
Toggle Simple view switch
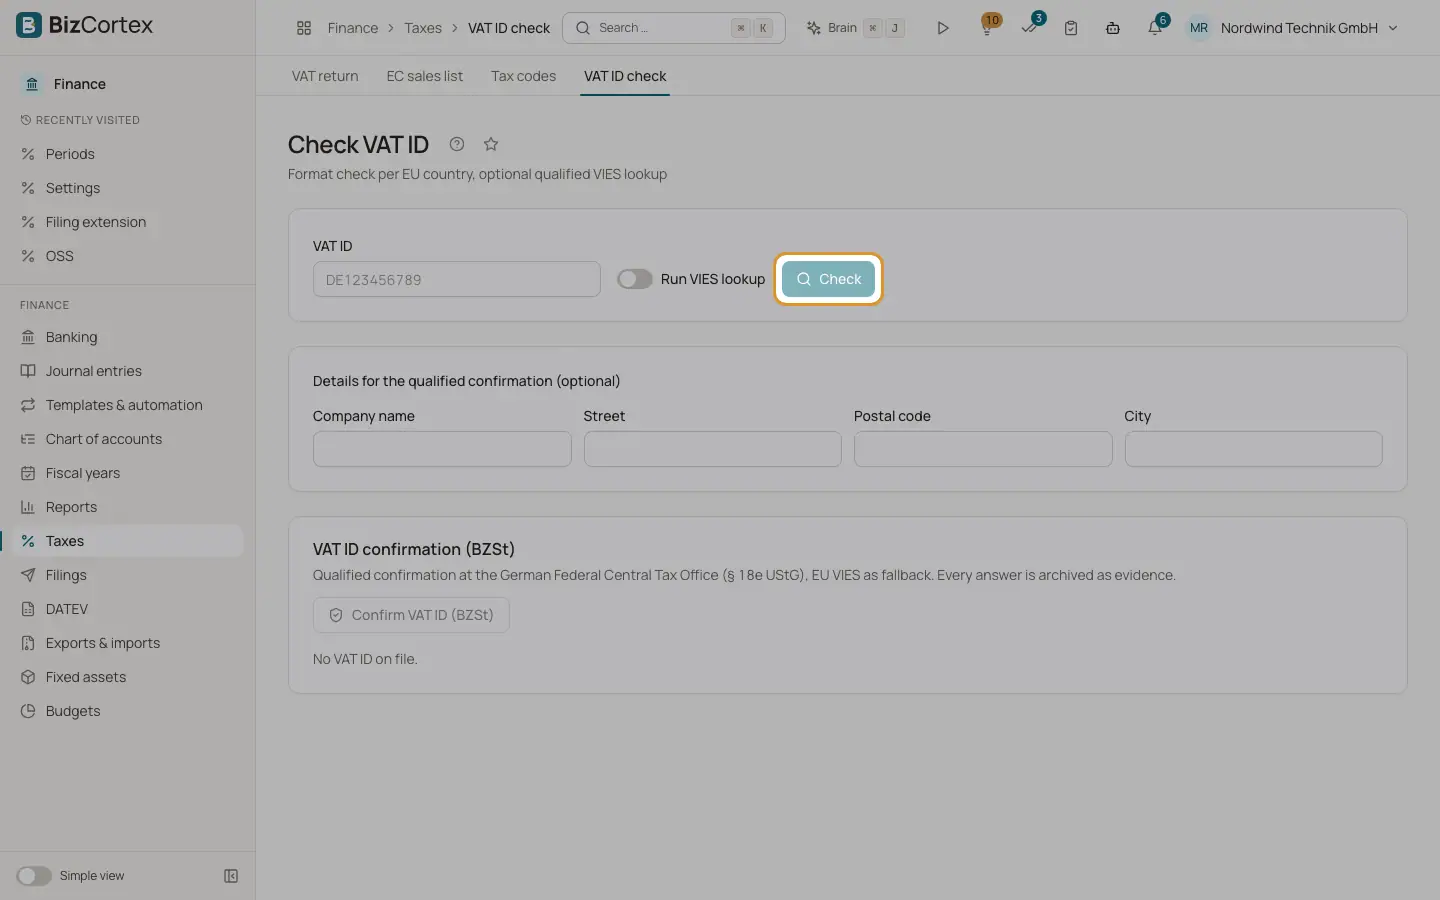tap(33, 876)
